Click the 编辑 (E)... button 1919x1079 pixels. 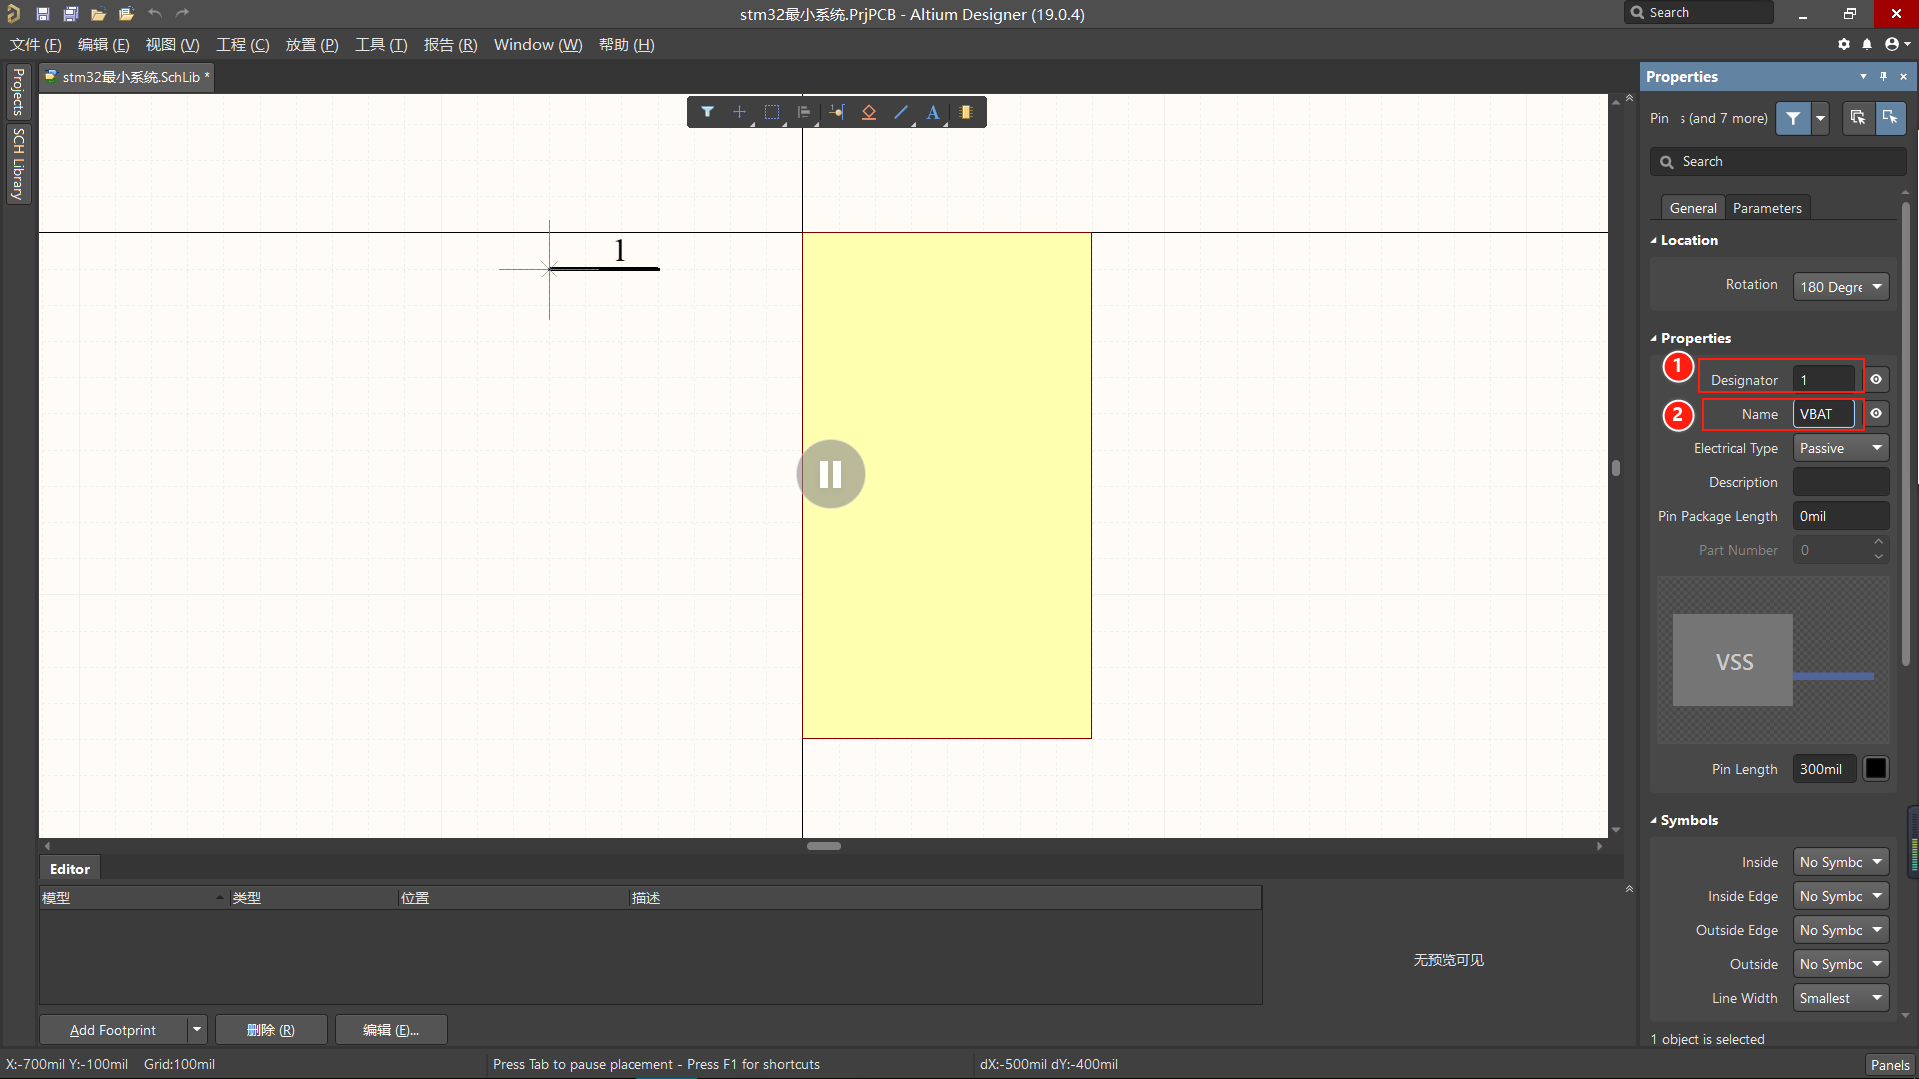tap(391, 1029)
